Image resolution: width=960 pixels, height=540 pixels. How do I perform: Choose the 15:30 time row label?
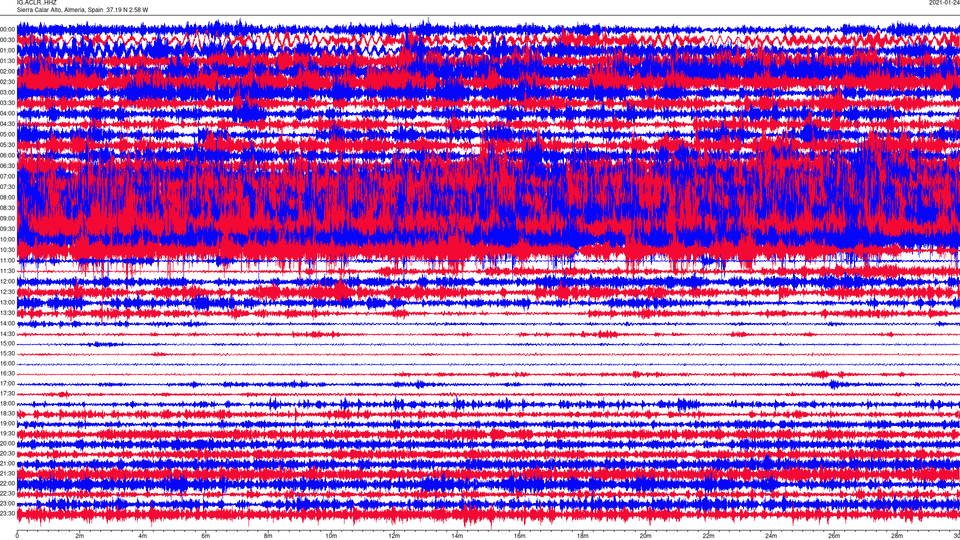click(8, 353)
